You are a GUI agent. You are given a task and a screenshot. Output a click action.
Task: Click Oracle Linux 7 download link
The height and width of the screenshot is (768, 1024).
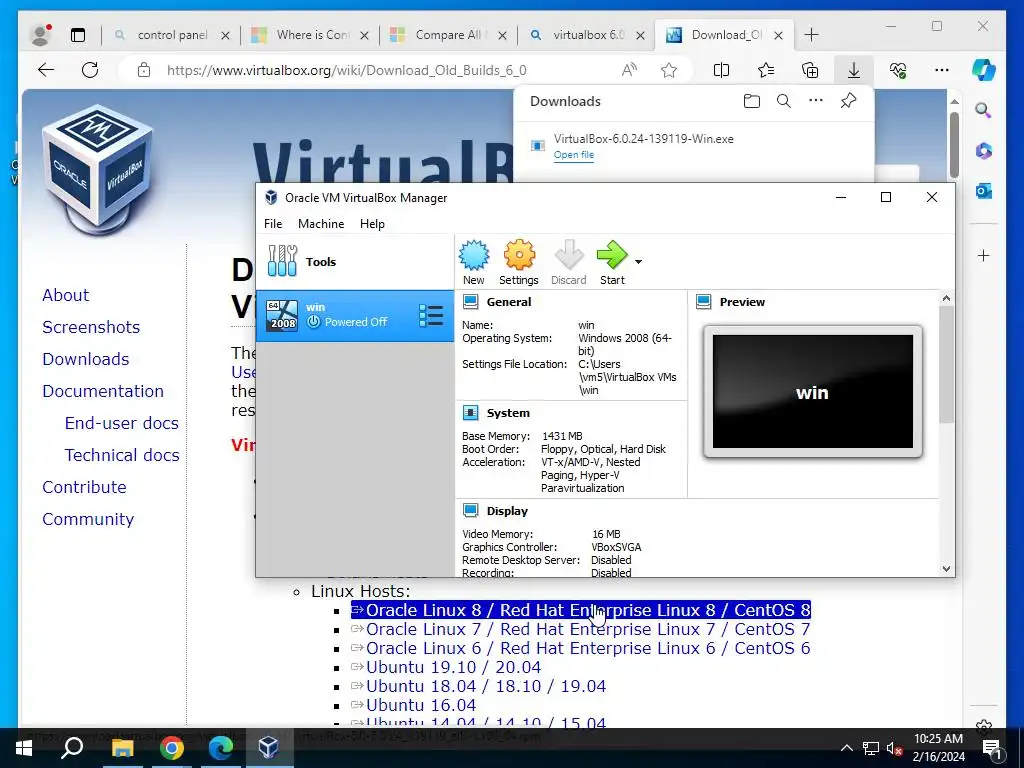581,629
